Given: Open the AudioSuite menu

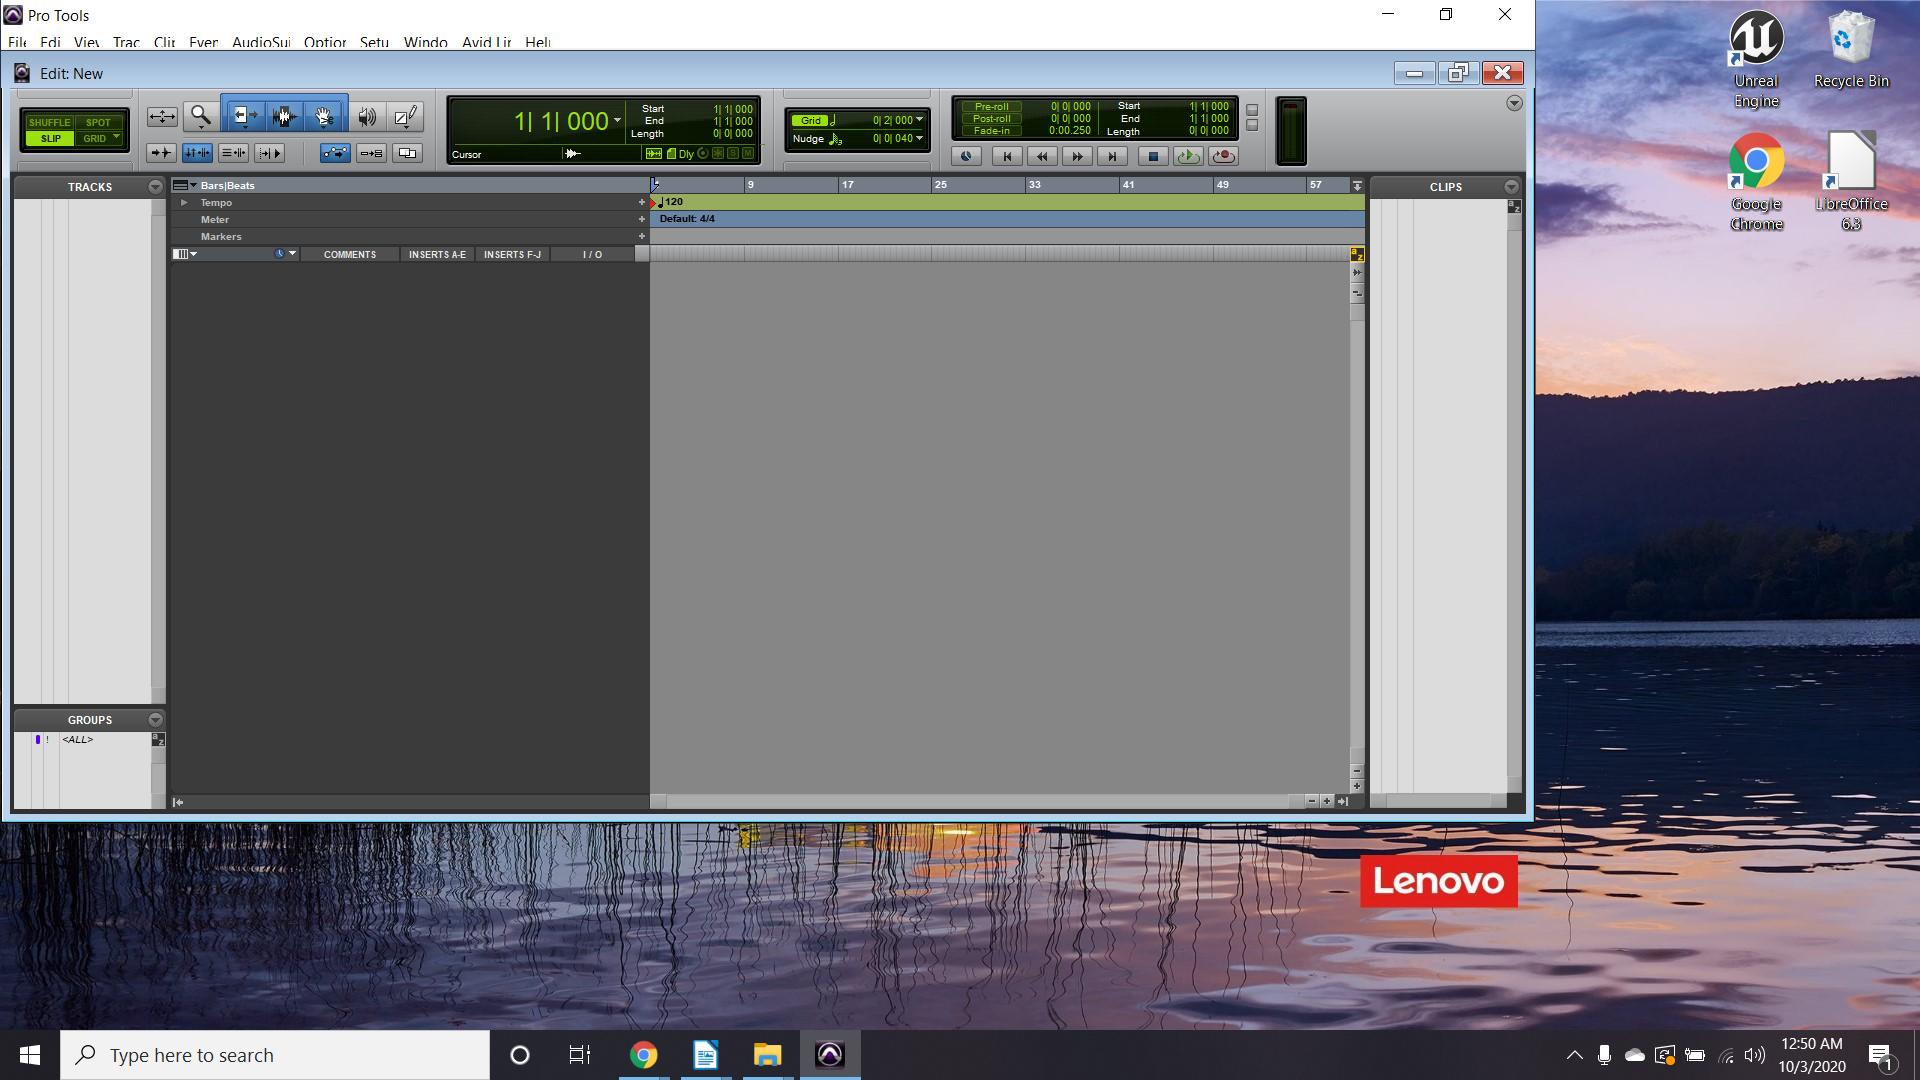Looking at the screenshot, I should (x=260, y=42).
